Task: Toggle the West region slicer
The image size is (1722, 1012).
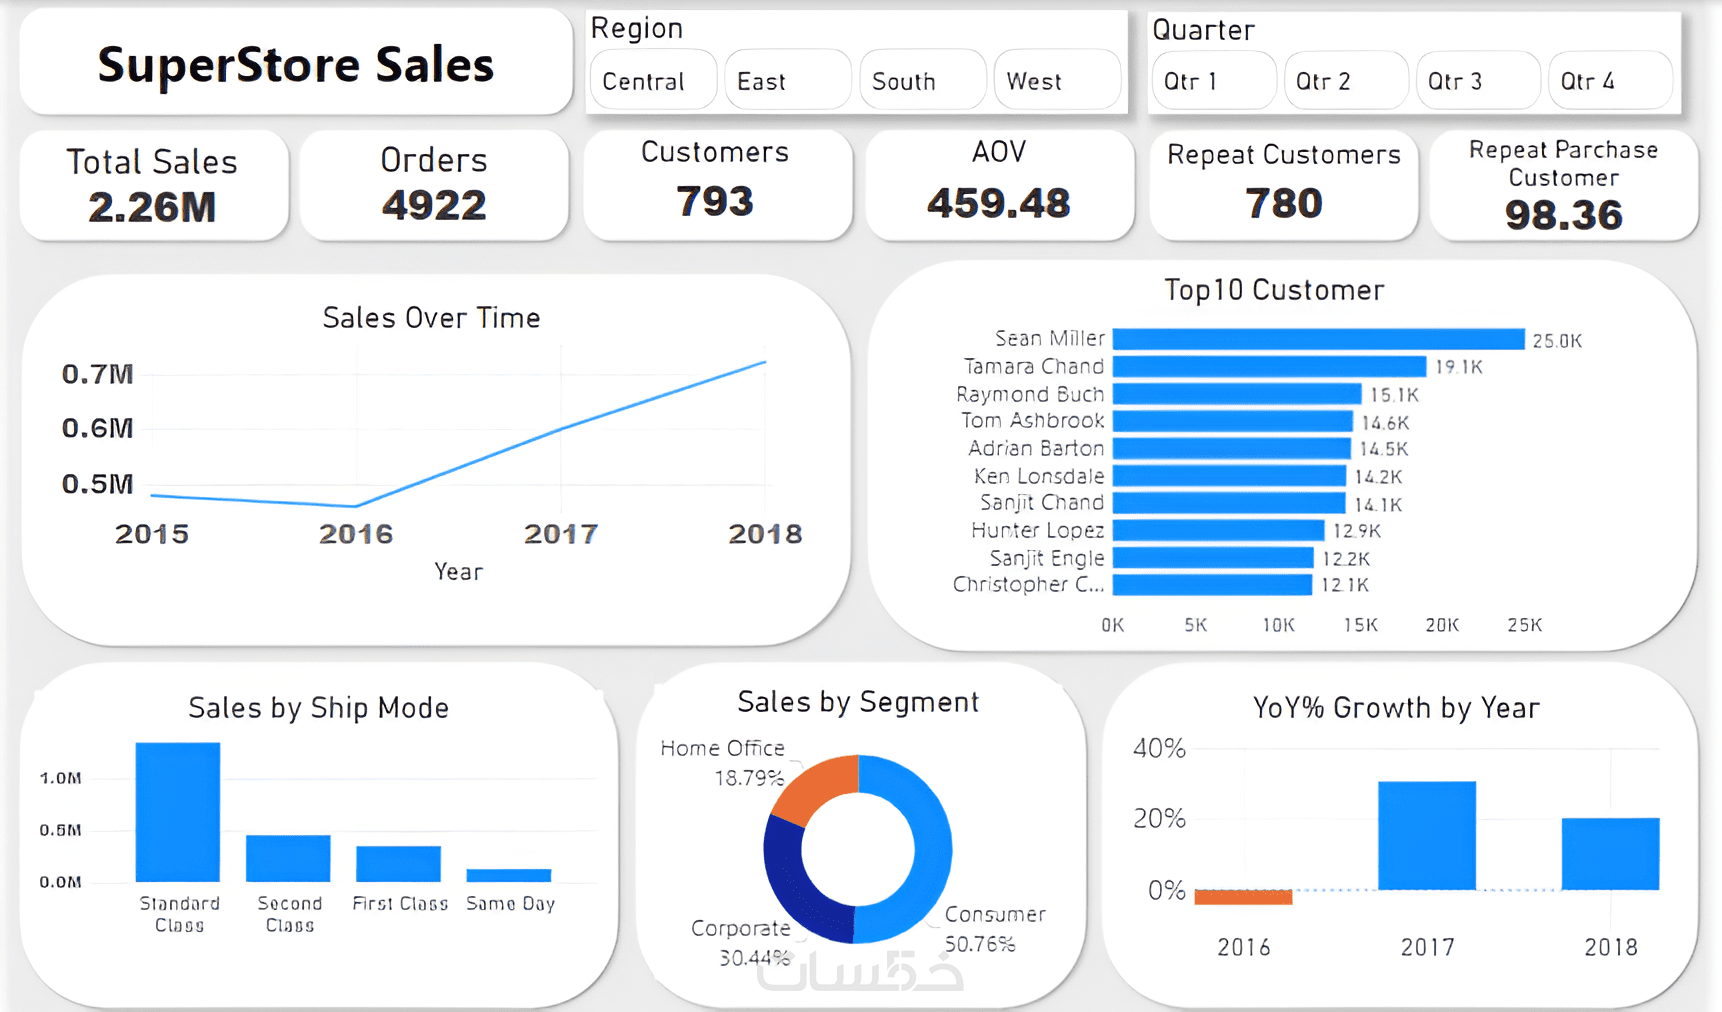Action: pos(1057,80)
